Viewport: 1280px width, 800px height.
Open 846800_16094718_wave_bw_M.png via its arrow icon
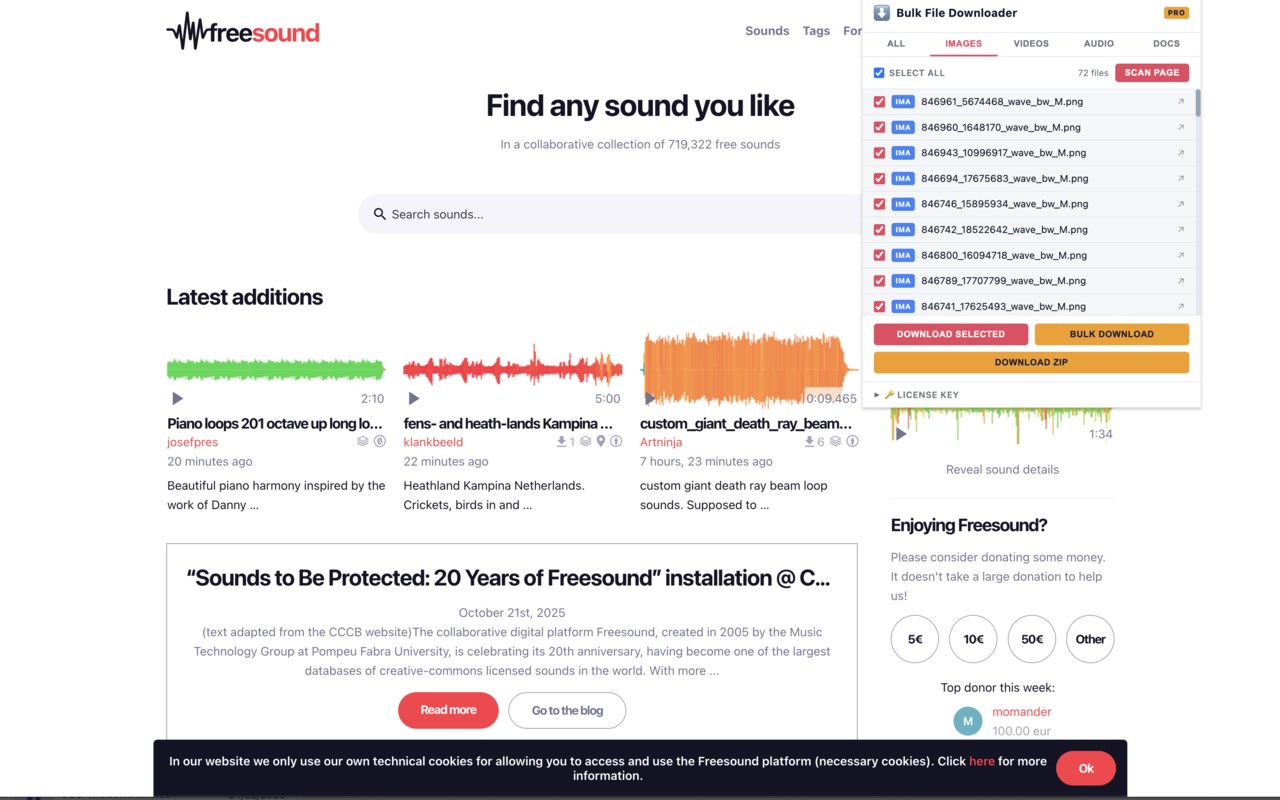coord(1181,255)
